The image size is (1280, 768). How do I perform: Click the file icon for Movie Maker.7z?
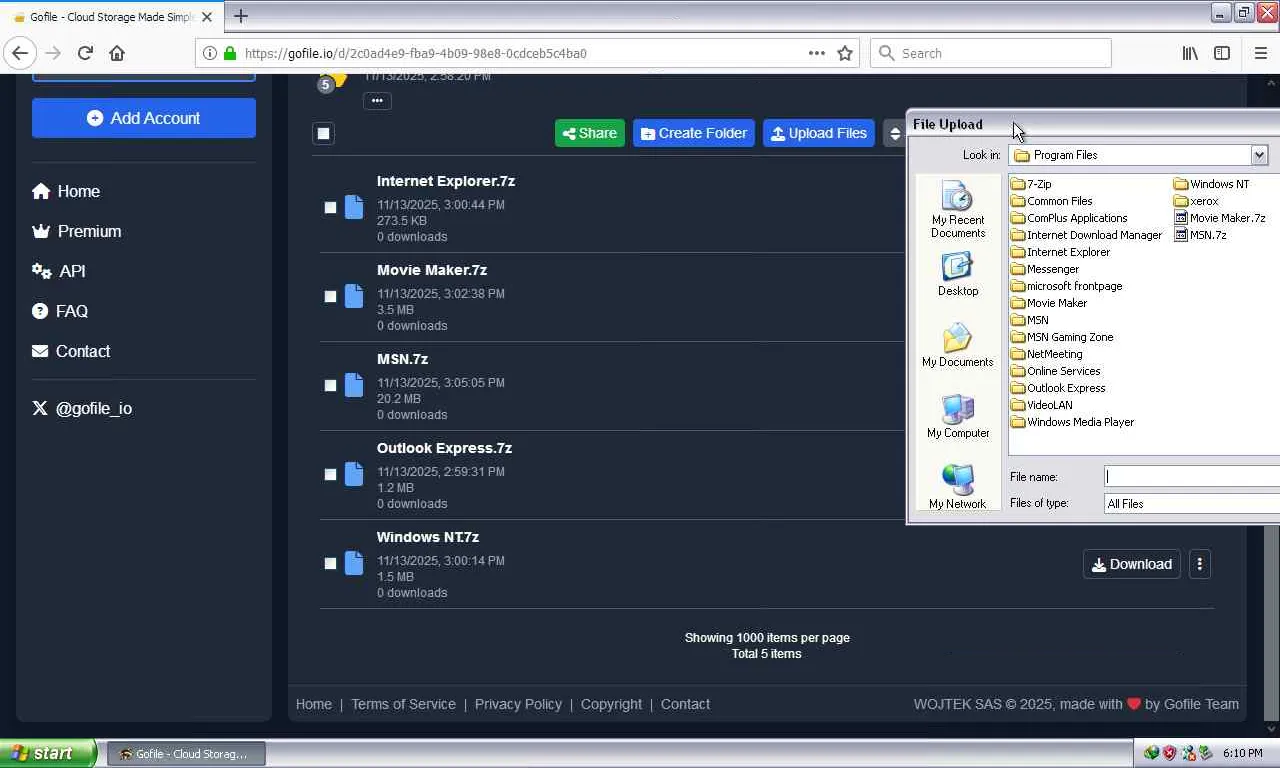click(x=354, y=296)
